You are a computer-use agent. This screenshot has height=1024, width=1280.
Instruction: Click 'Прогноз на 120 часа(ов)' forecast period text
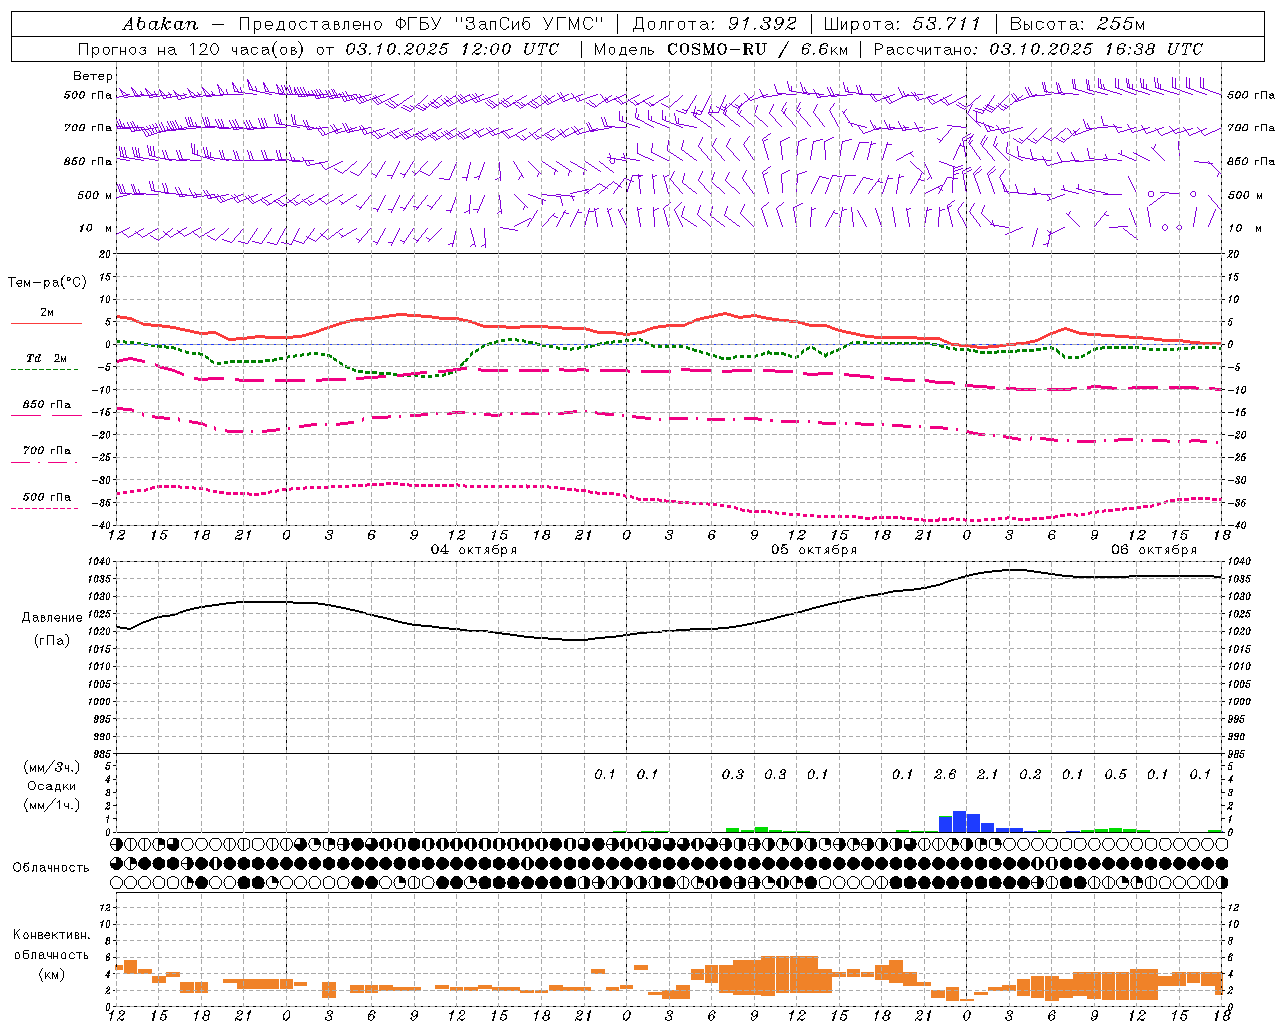[x=193, y=49]
